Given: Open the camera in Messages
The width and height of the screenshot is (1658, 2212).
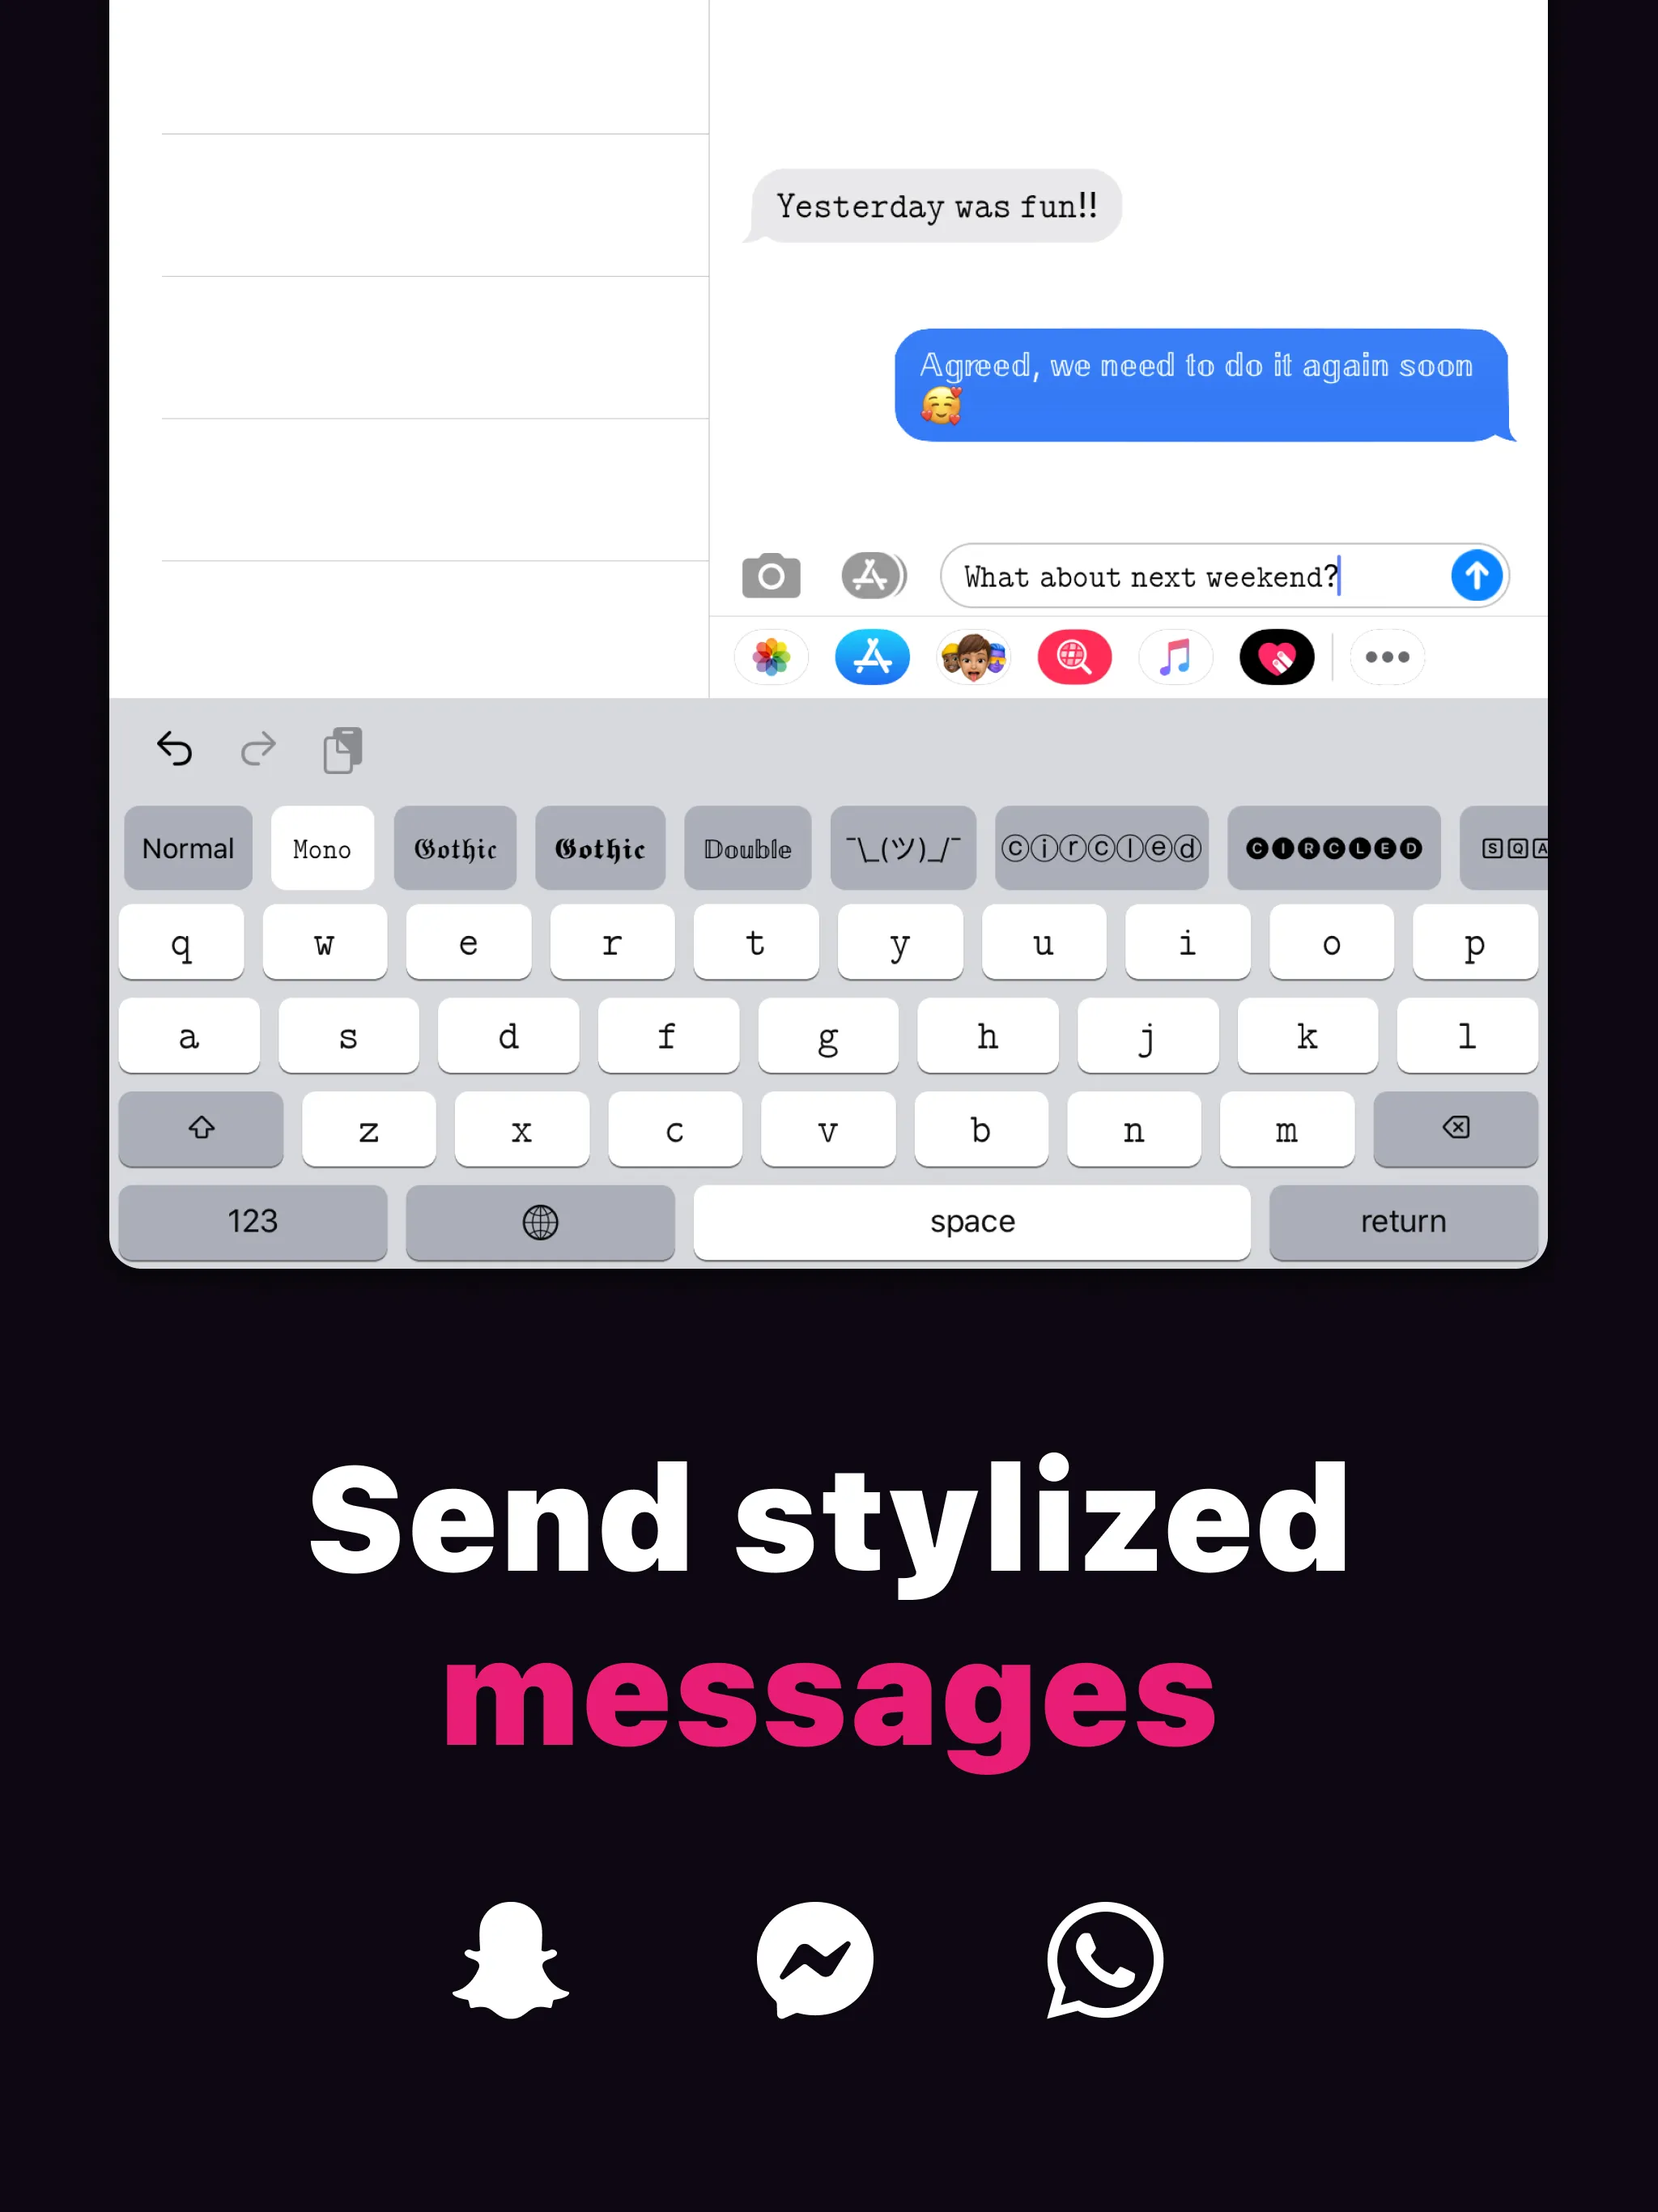Looking at the screenshot, I should tap(773, 575).
